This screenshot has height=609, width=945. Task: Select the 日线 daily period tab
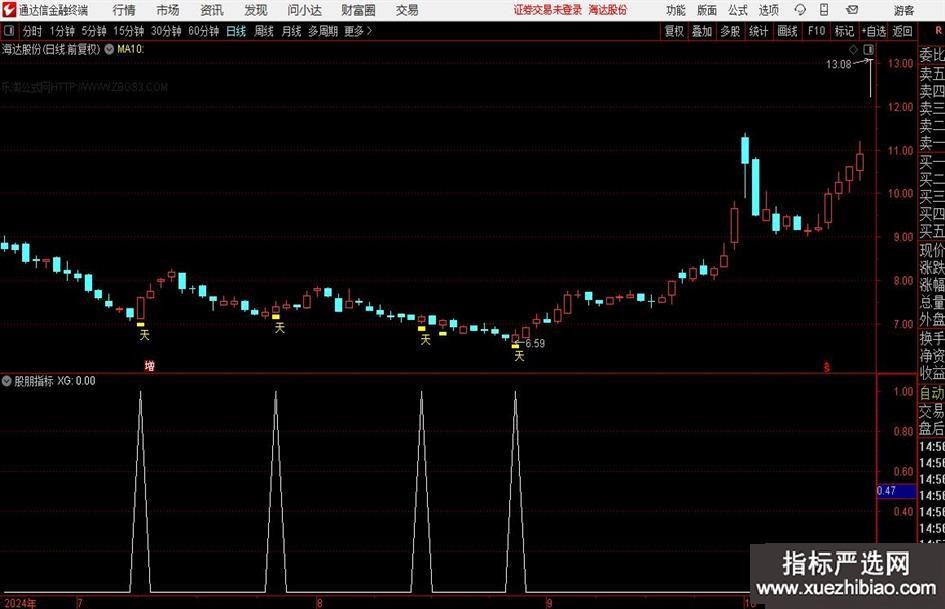(236, 31)
